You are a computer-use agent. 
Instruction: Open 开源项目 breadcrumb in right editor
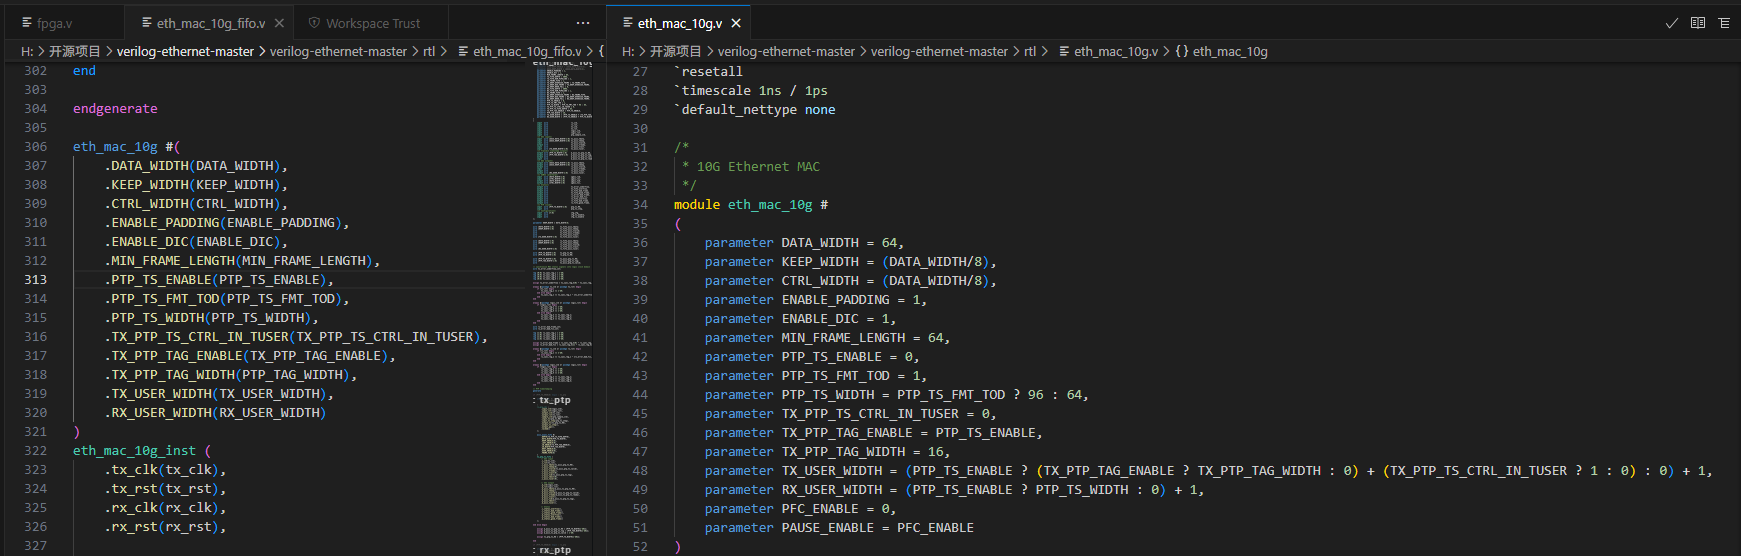tap(676, 51)
